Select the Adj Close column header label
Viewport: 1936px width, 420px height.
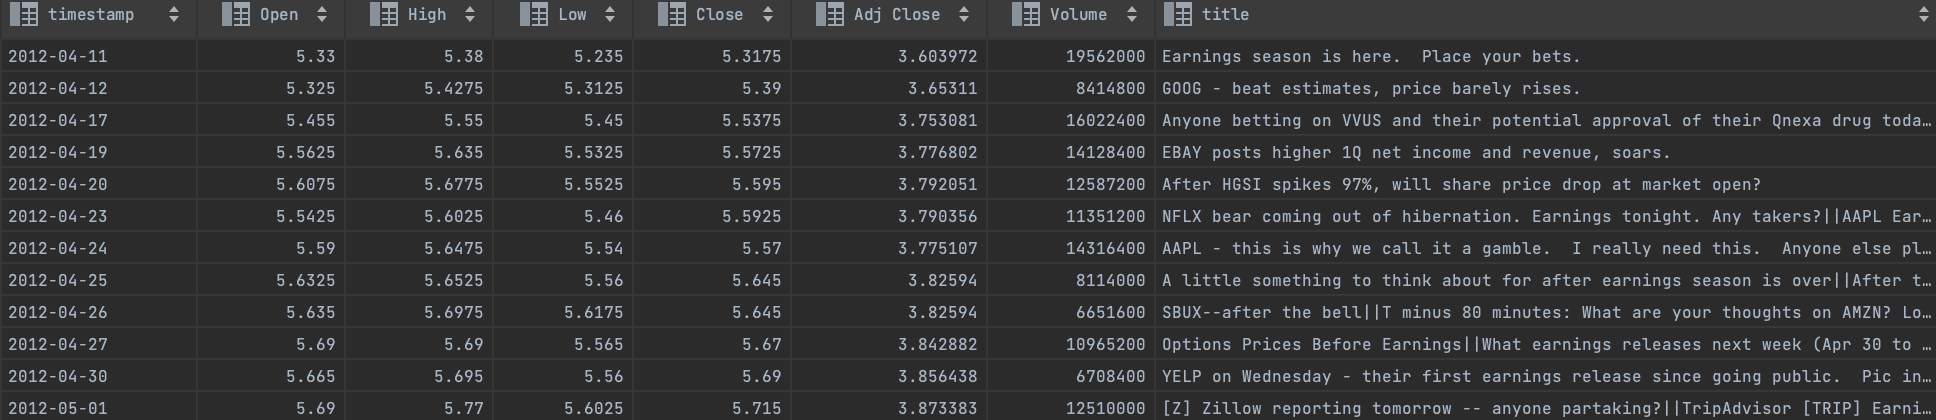pos(897,15)
